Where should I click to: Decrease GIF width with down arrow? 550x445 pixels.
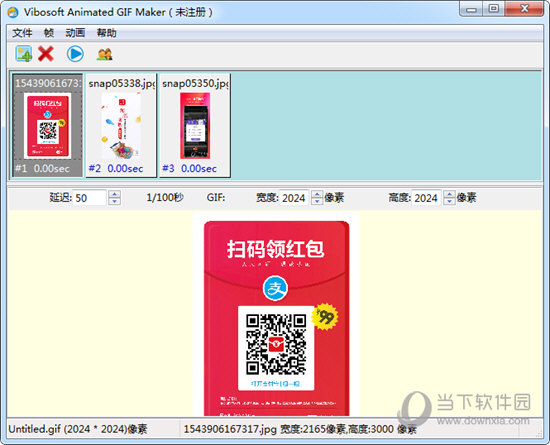coord(317,202)
